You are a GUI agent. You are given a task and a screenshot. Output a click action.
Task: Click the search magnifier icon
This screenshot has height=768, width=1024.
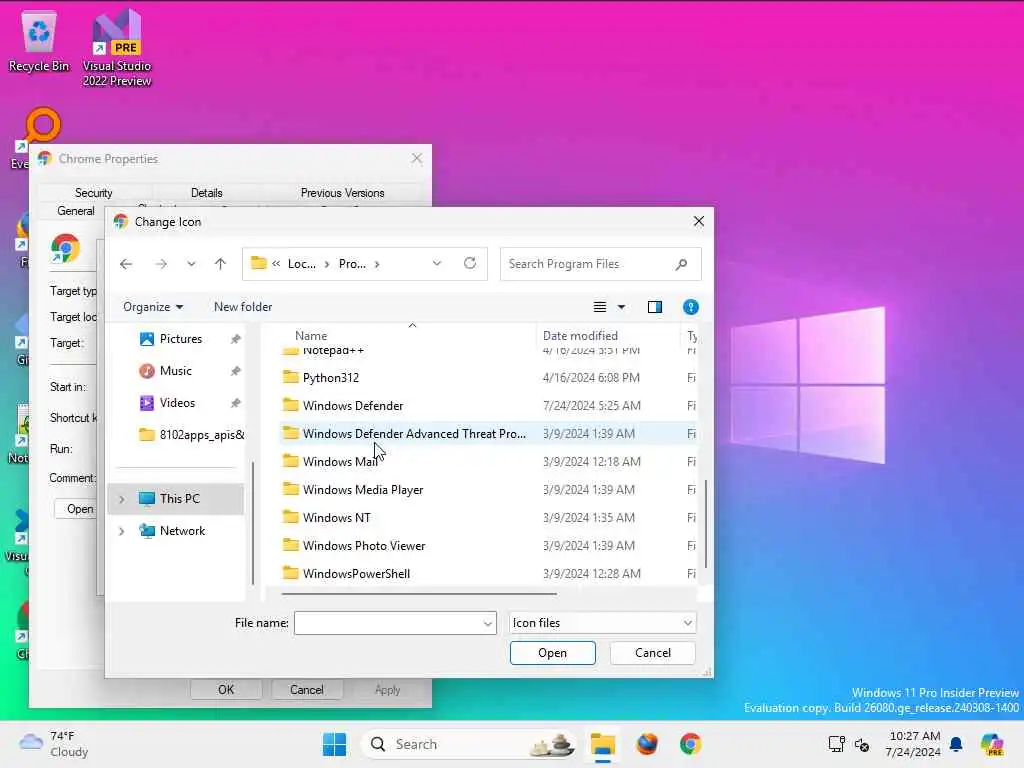coord(681,264)
